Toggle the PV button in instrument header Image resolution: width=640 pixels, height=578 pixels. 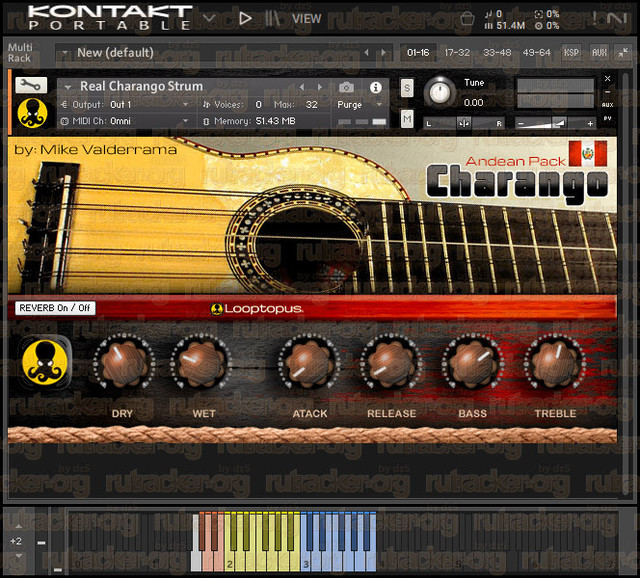(607, 119)
